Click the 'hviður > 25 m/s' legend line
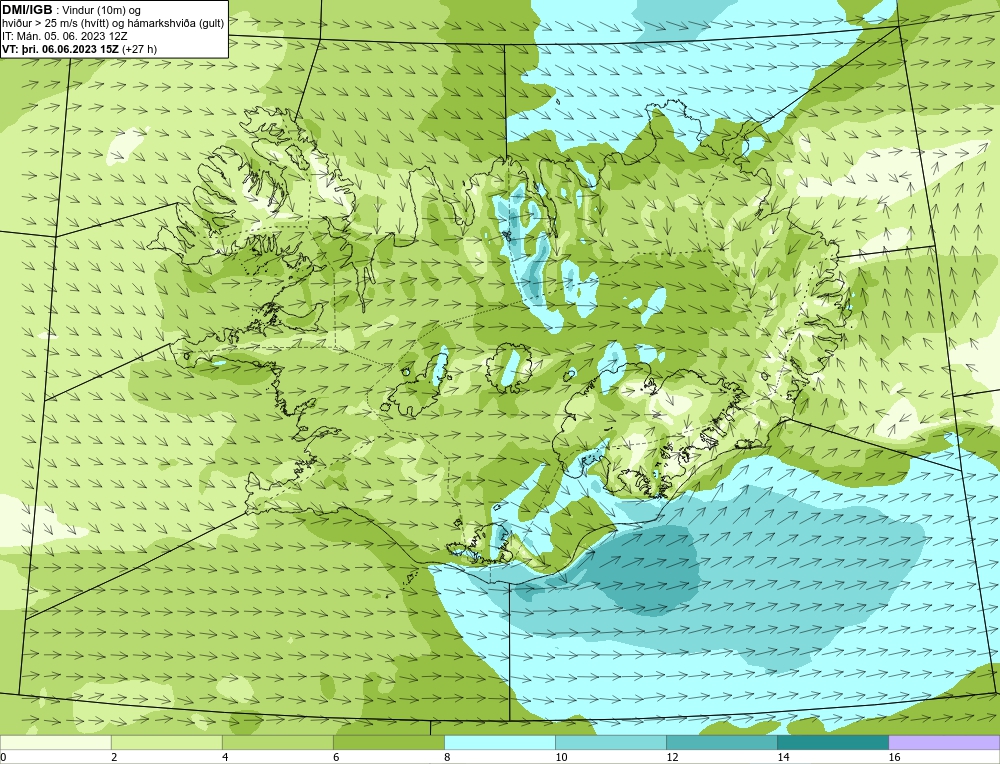 coord(113,23)
